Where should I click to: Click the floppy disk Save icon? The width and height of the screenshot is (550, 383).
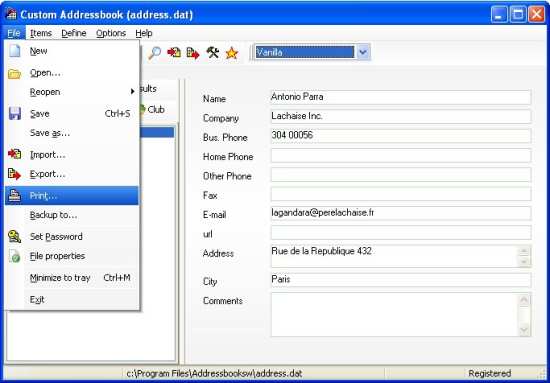[15, 114]
